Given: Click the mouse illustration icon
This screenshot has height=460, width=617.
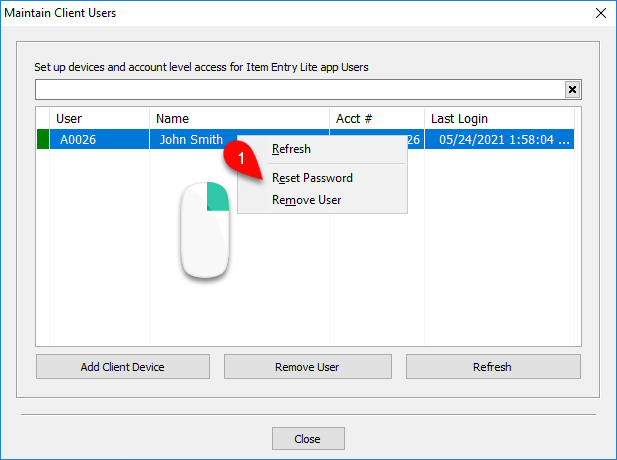Looking at the screenshot, I should pos(205,230).
